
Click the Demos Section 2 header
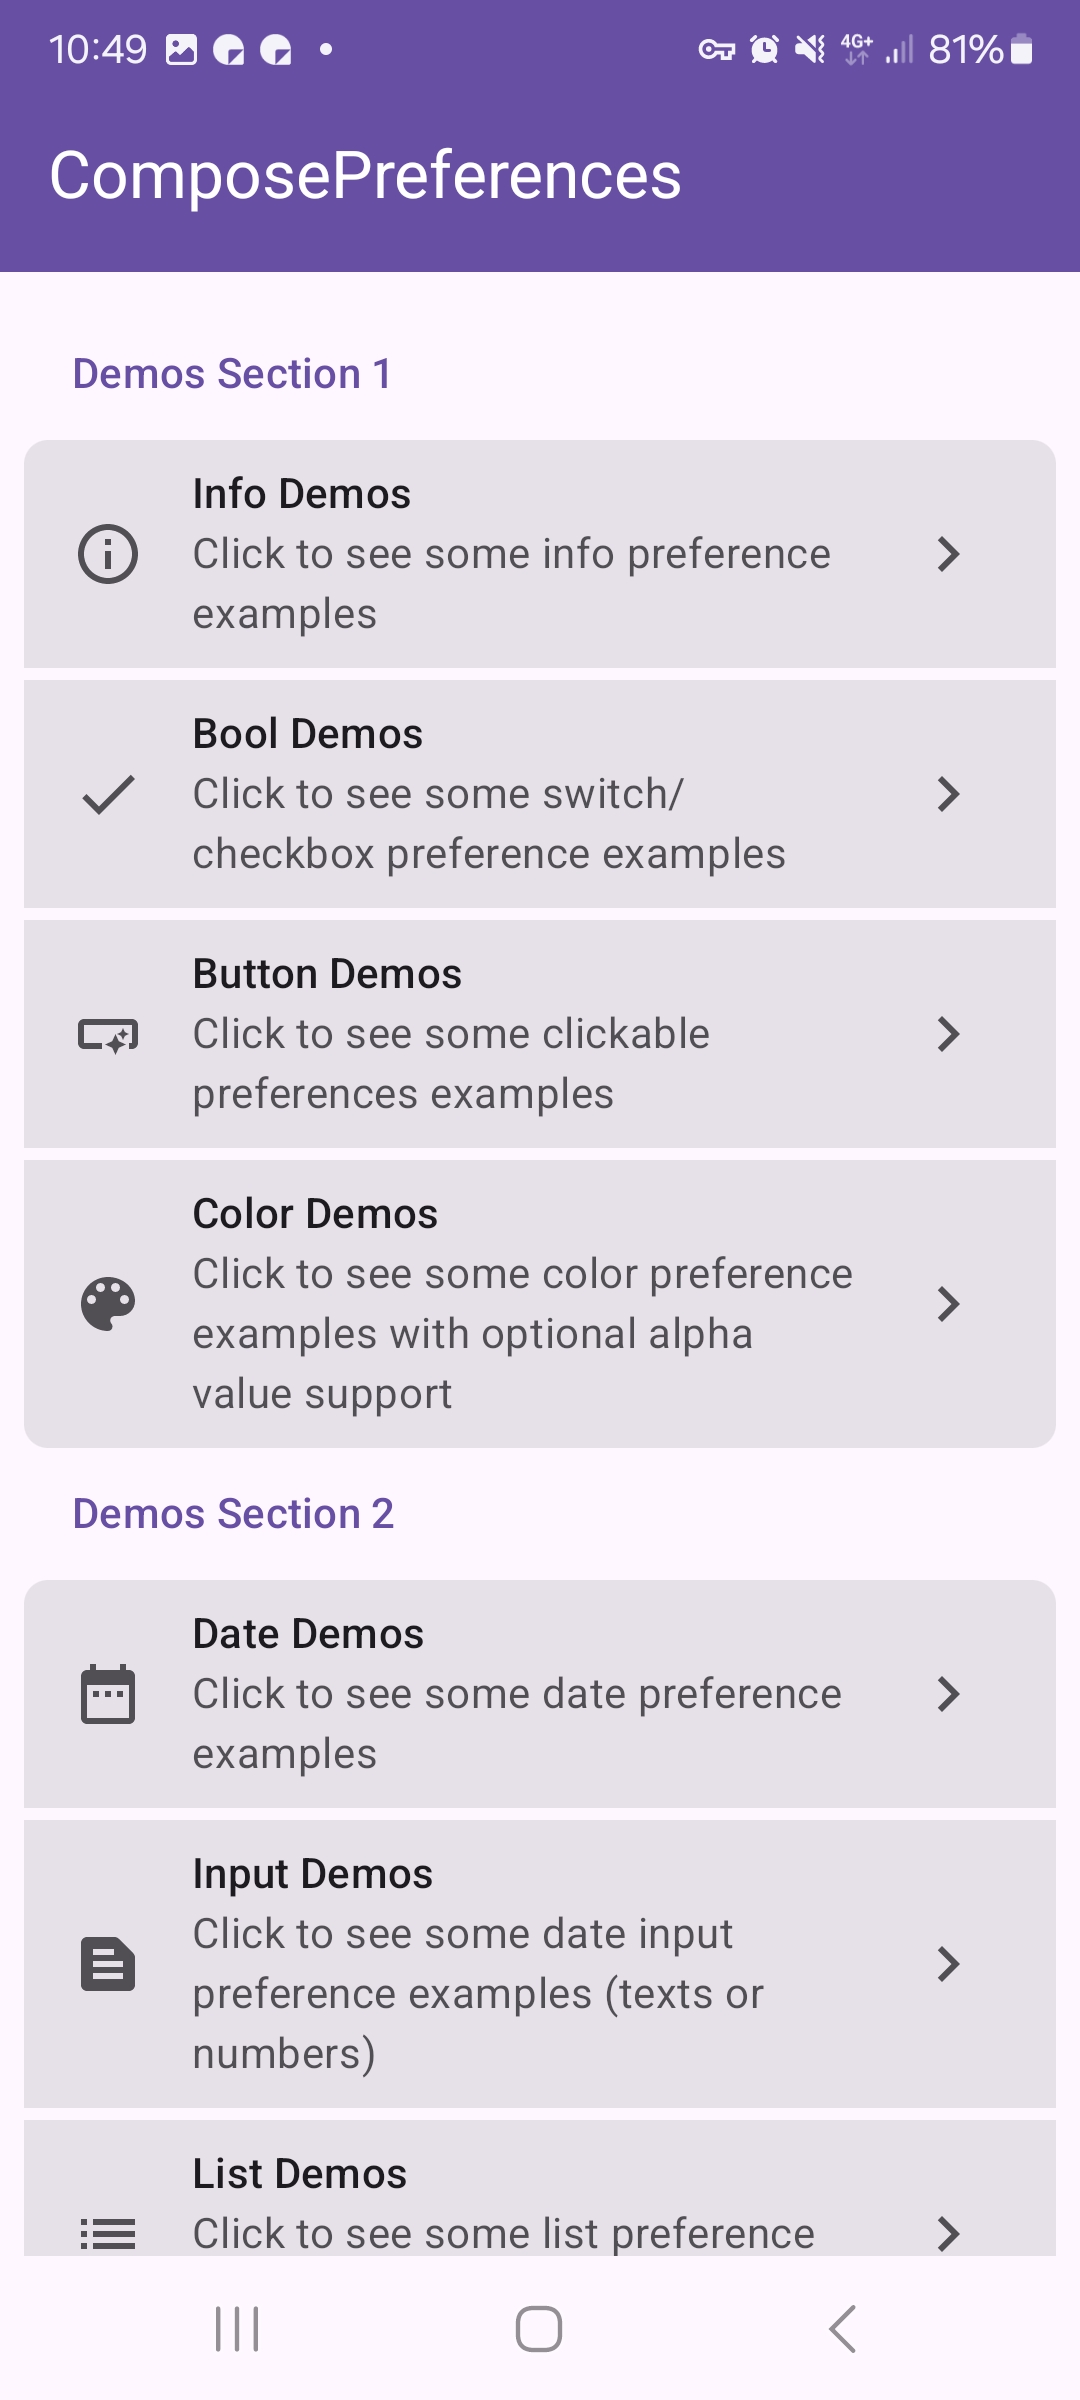tap(233, 1514)
